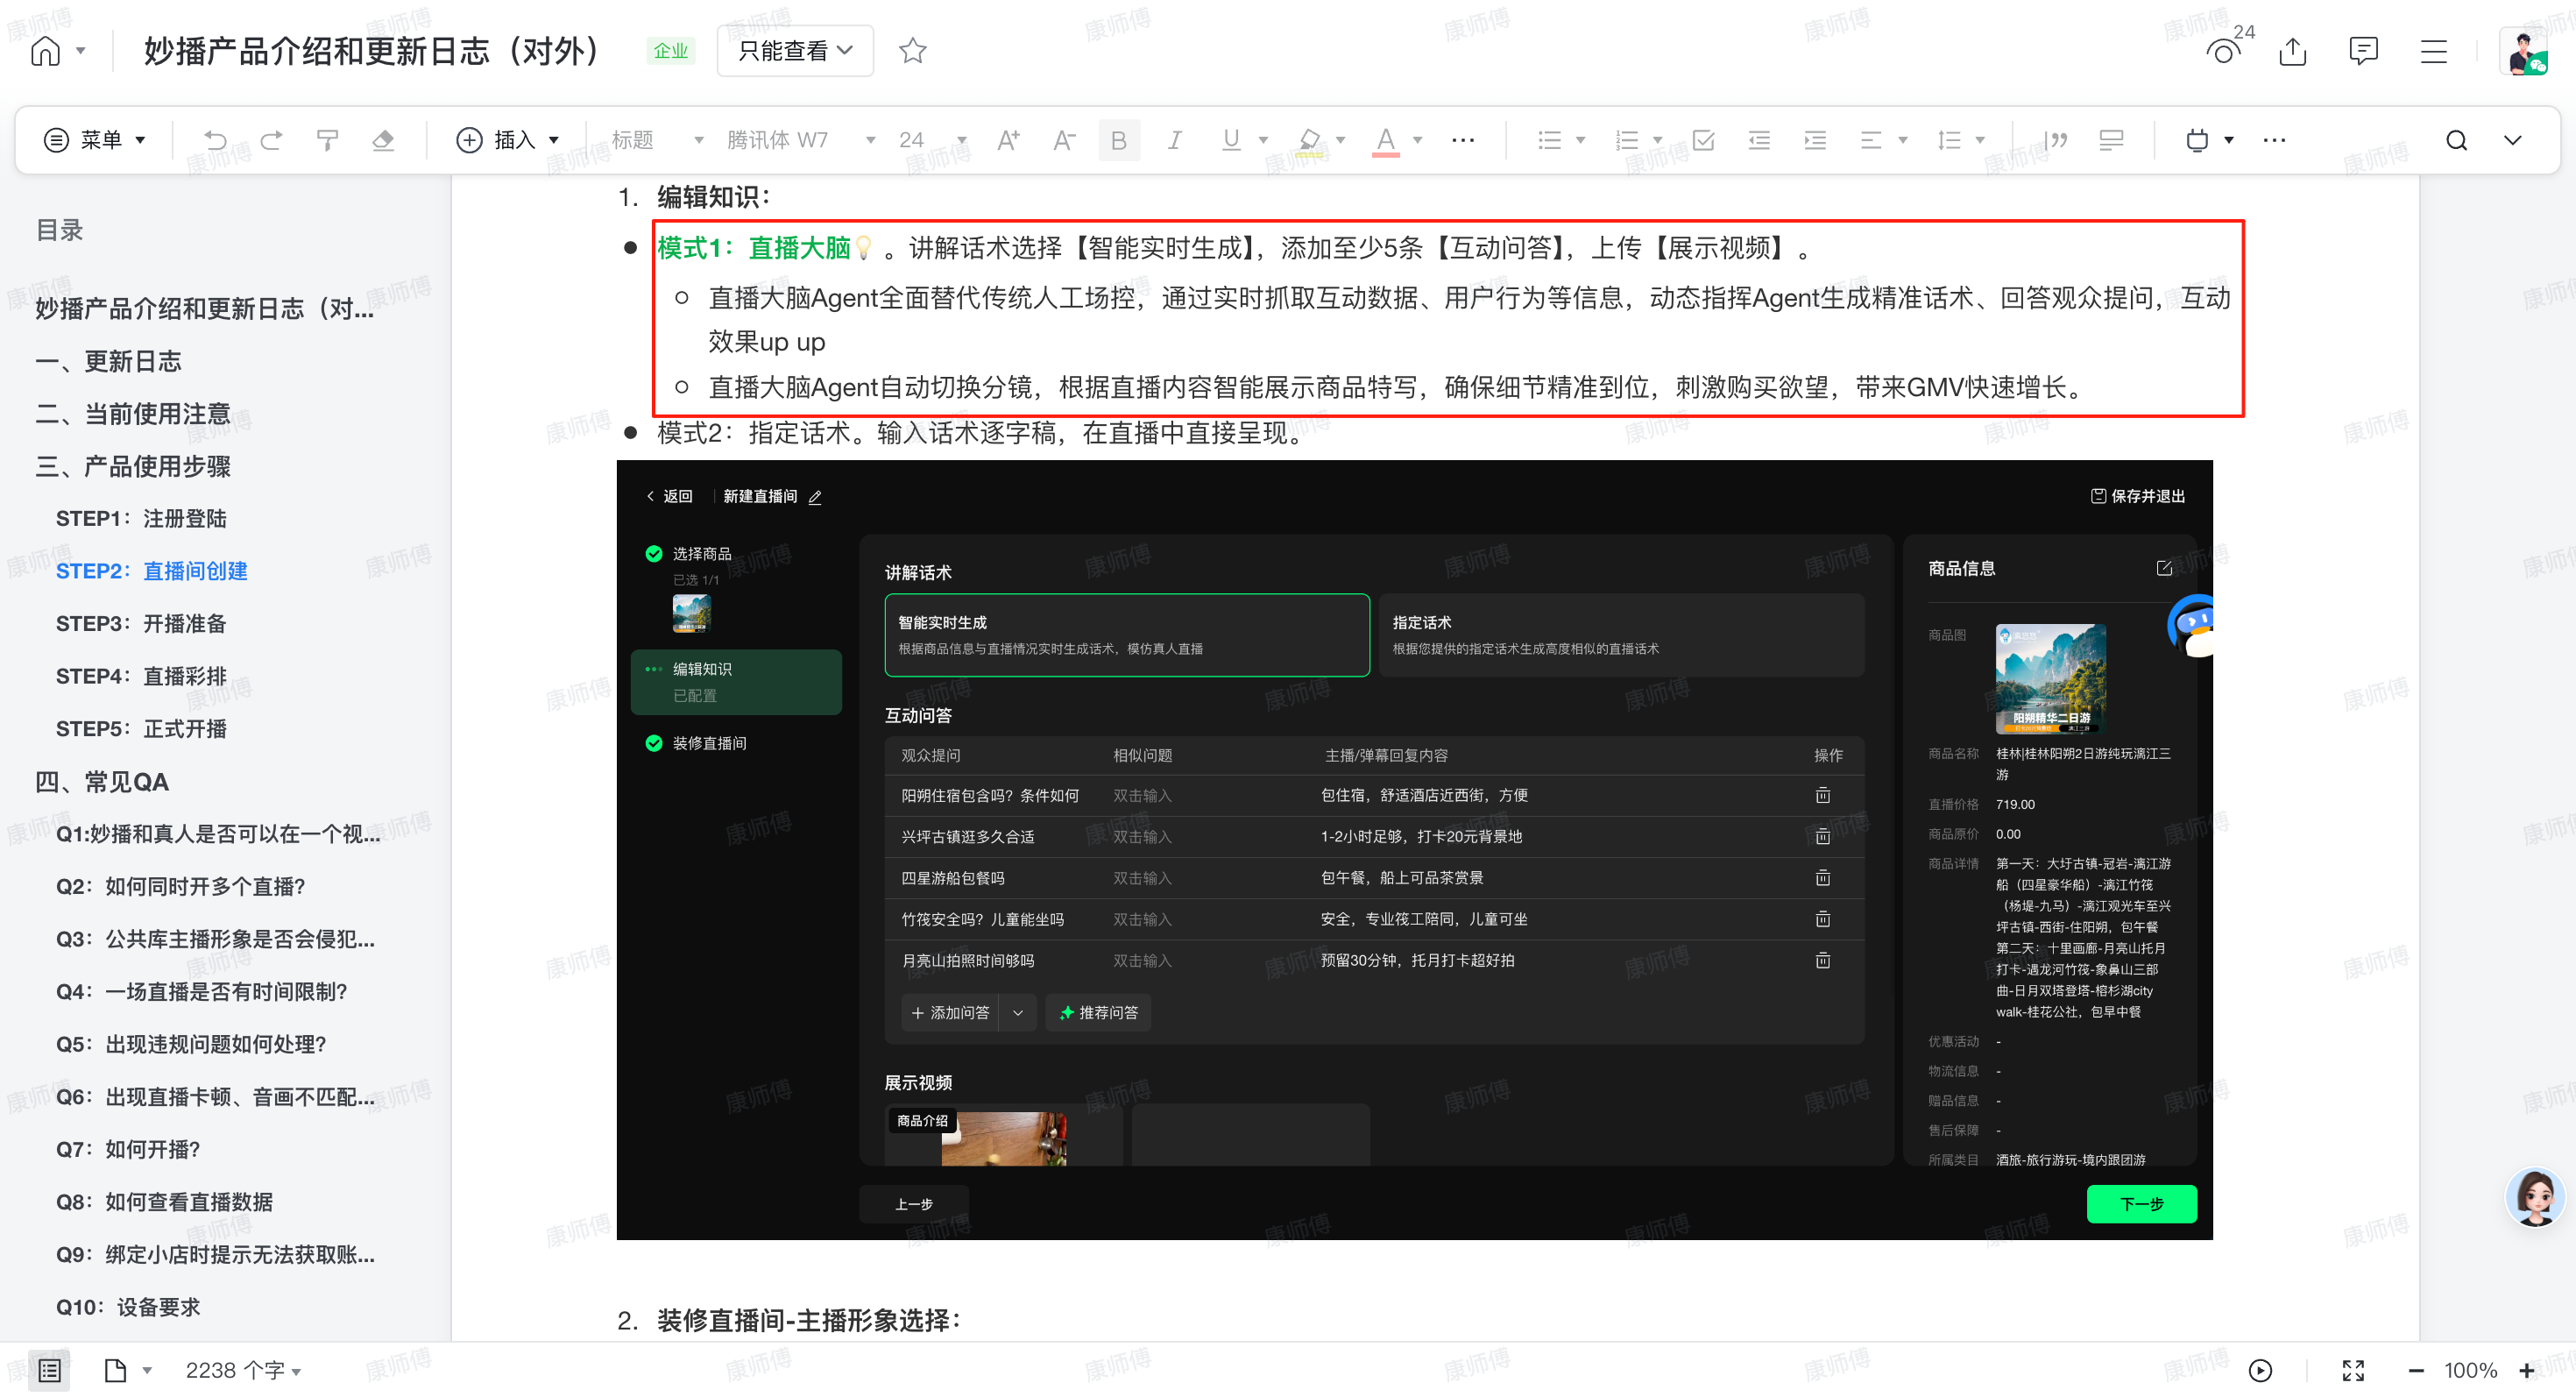Open the 插入 menu
The width and height of the screenshot is (2576, 1397).
point(507,140)
